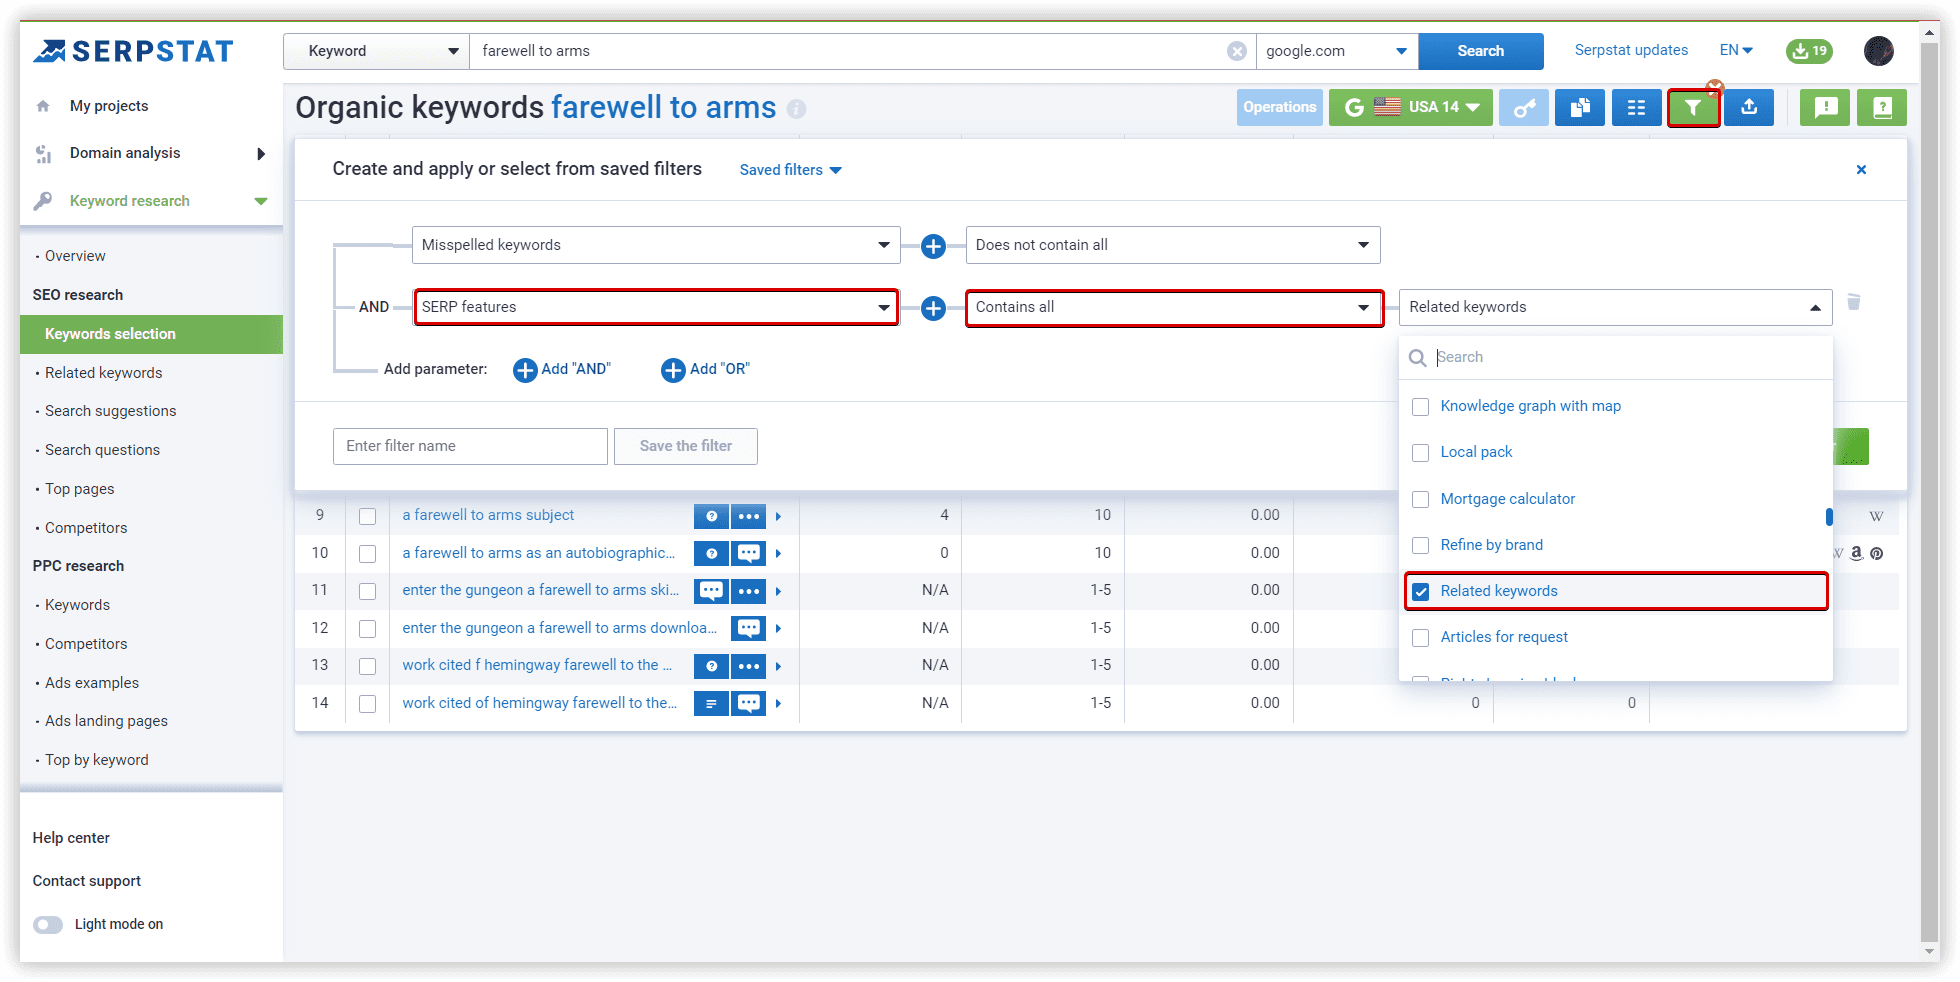Viewport: 1960px width, 982px height.
Task: Click the export upload icon
Action: [1749, 107]
